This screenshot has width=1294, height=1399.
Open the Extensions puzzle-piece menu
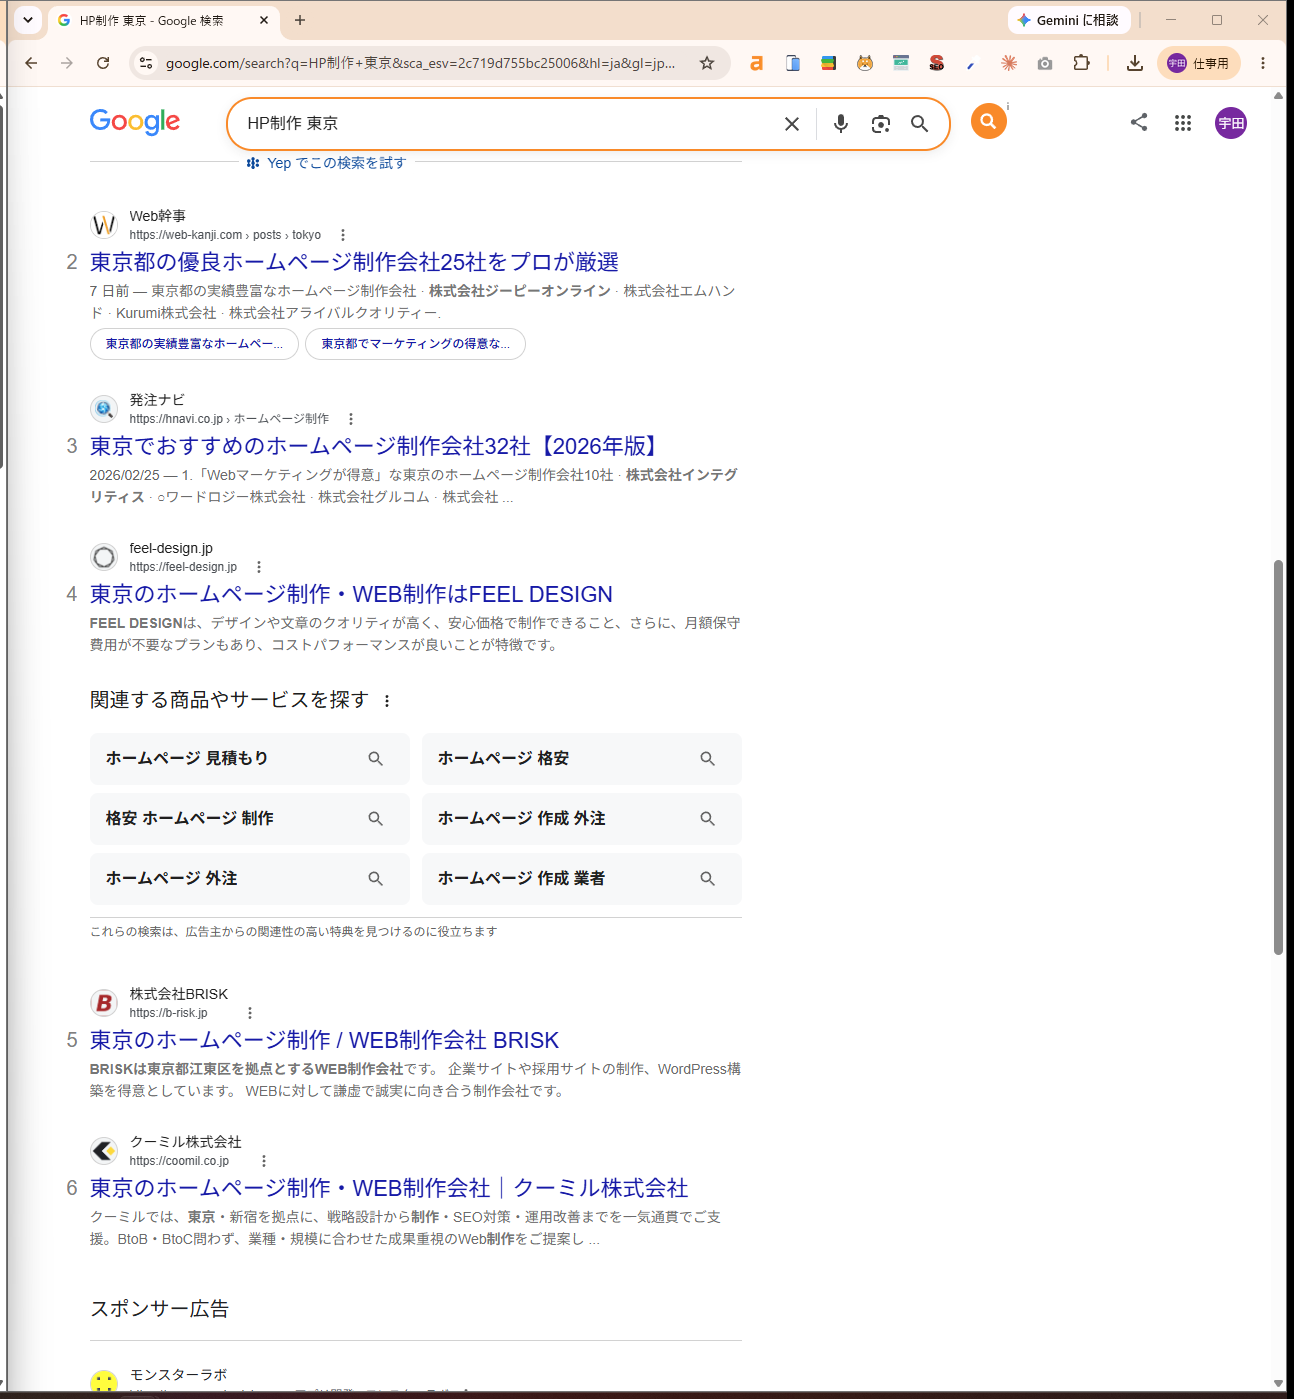1081,63
